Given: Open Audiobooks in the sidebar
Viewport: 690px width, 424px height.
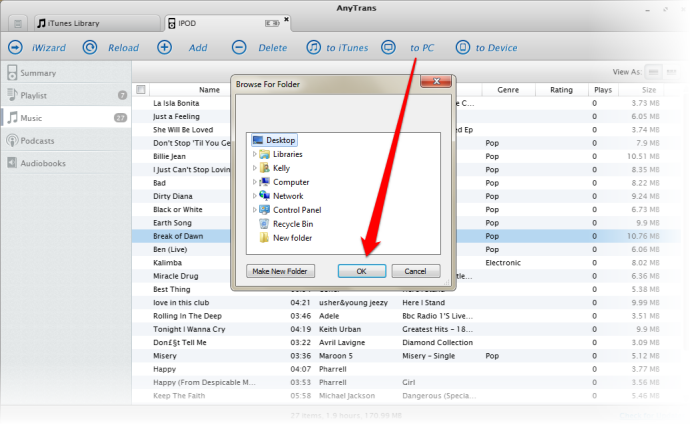Looking at the screenshot, I should [66, 163].
